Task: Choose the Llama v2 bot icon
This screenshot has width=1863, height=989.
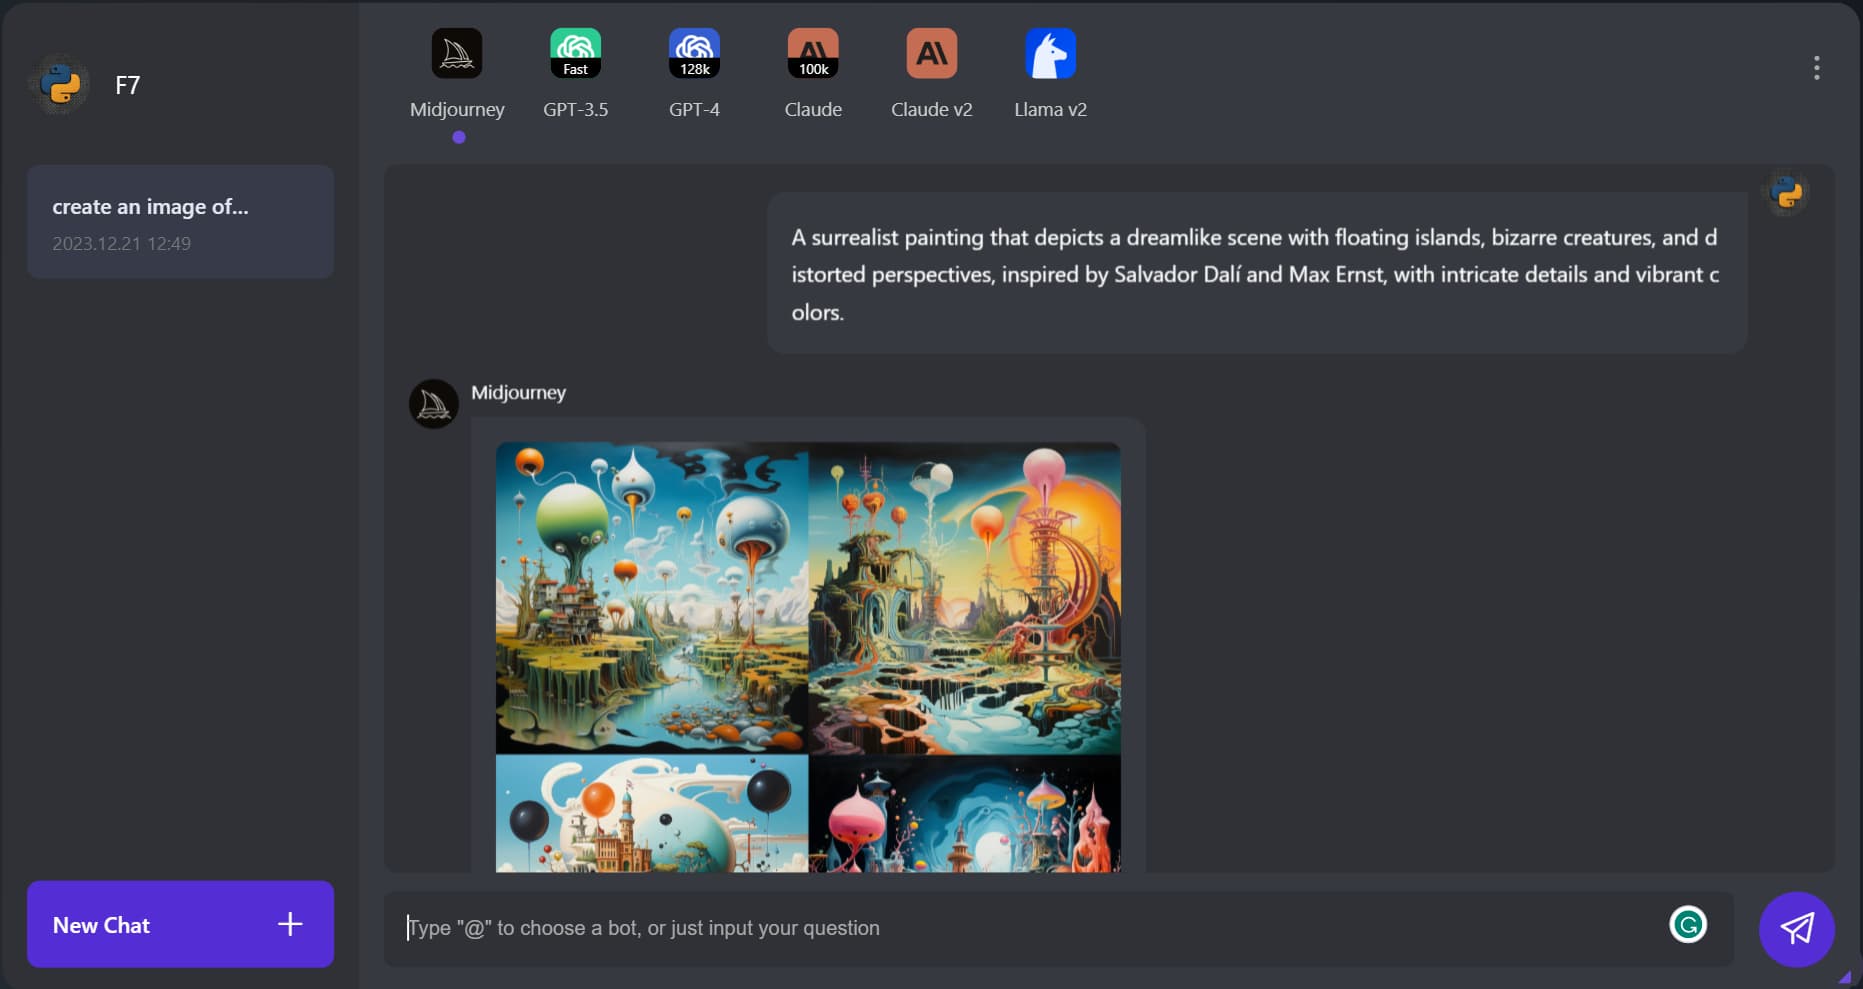Action: coord(1050,53)
